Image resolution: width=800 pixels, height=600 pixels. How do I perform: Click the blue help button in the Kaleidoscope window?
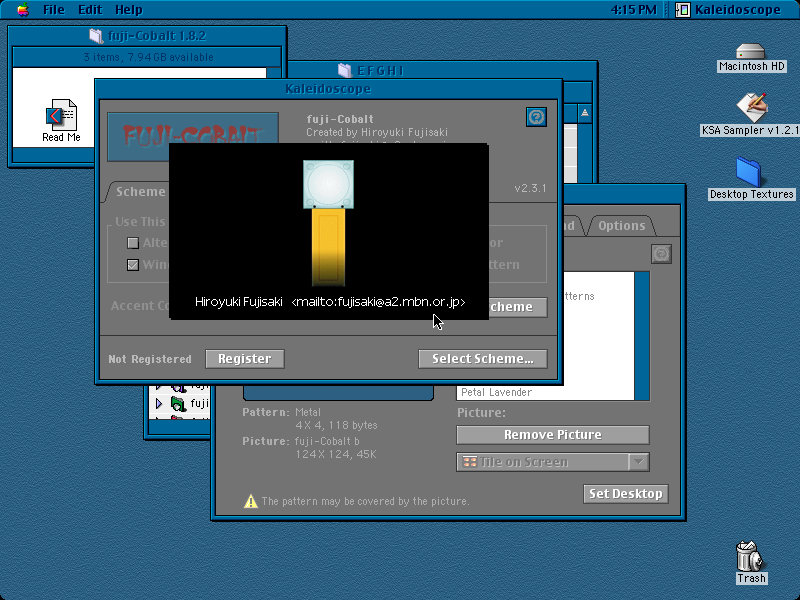pyautogui.click(x=536, y=117)
